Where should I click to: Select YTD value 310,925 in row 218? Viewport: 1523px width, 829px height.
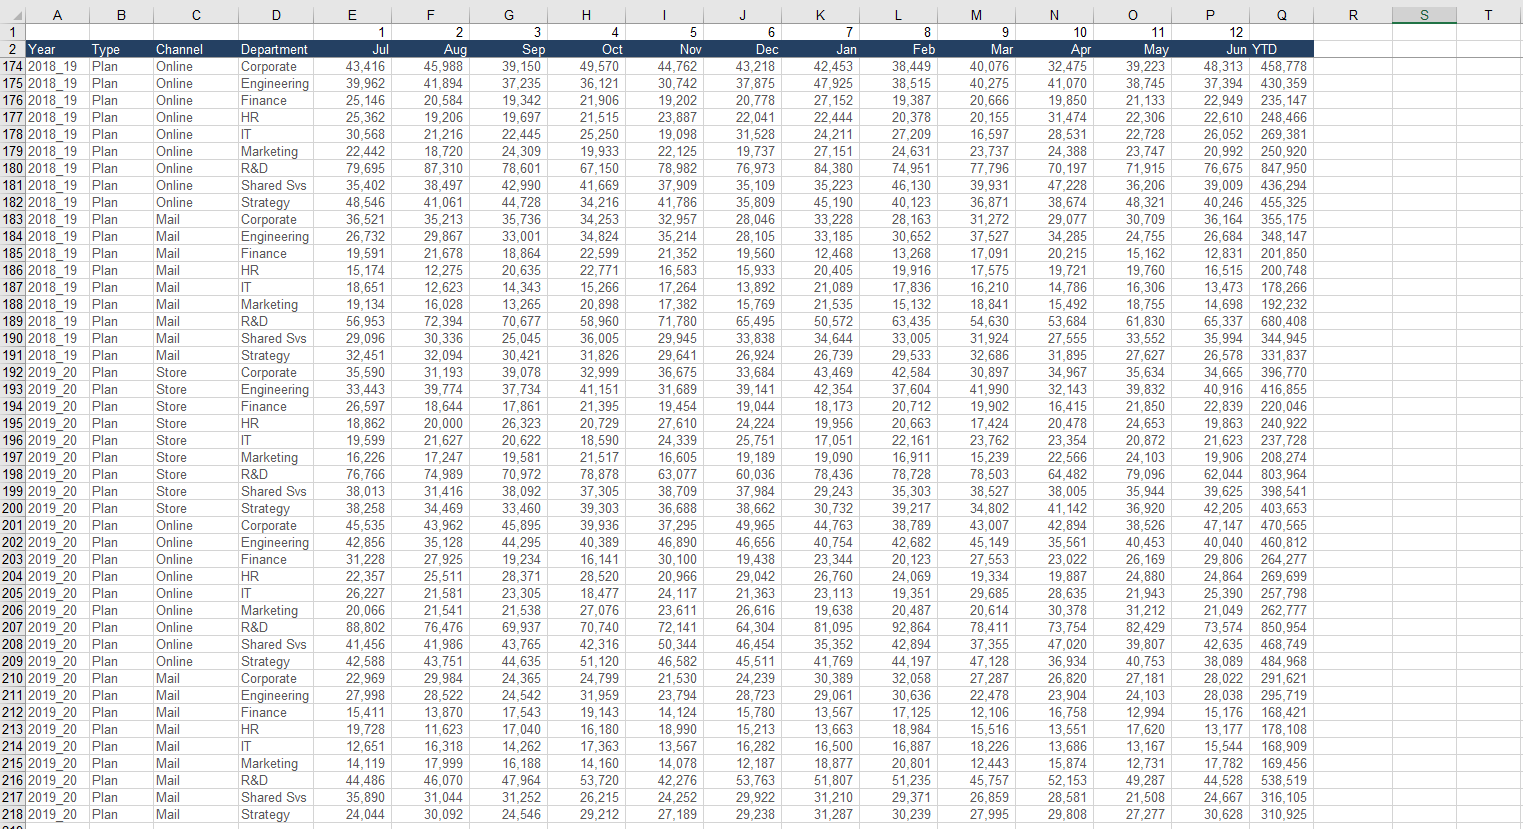[1282, 814]
